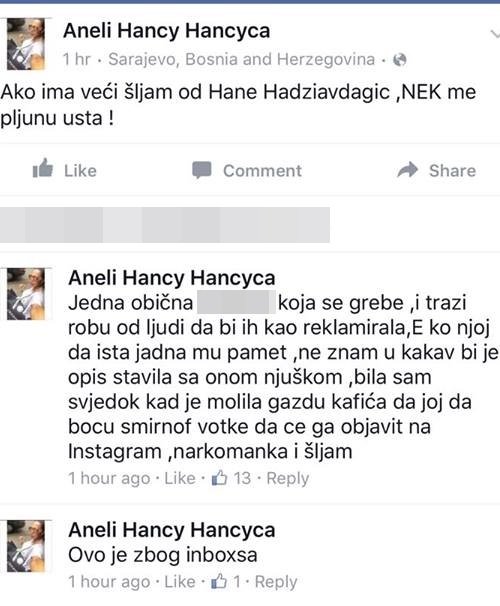Viewport: 500px width, 606px height.
Task: Click Aneli Hancy Hancyca name in post header
Action: click(x=167, y=31)
